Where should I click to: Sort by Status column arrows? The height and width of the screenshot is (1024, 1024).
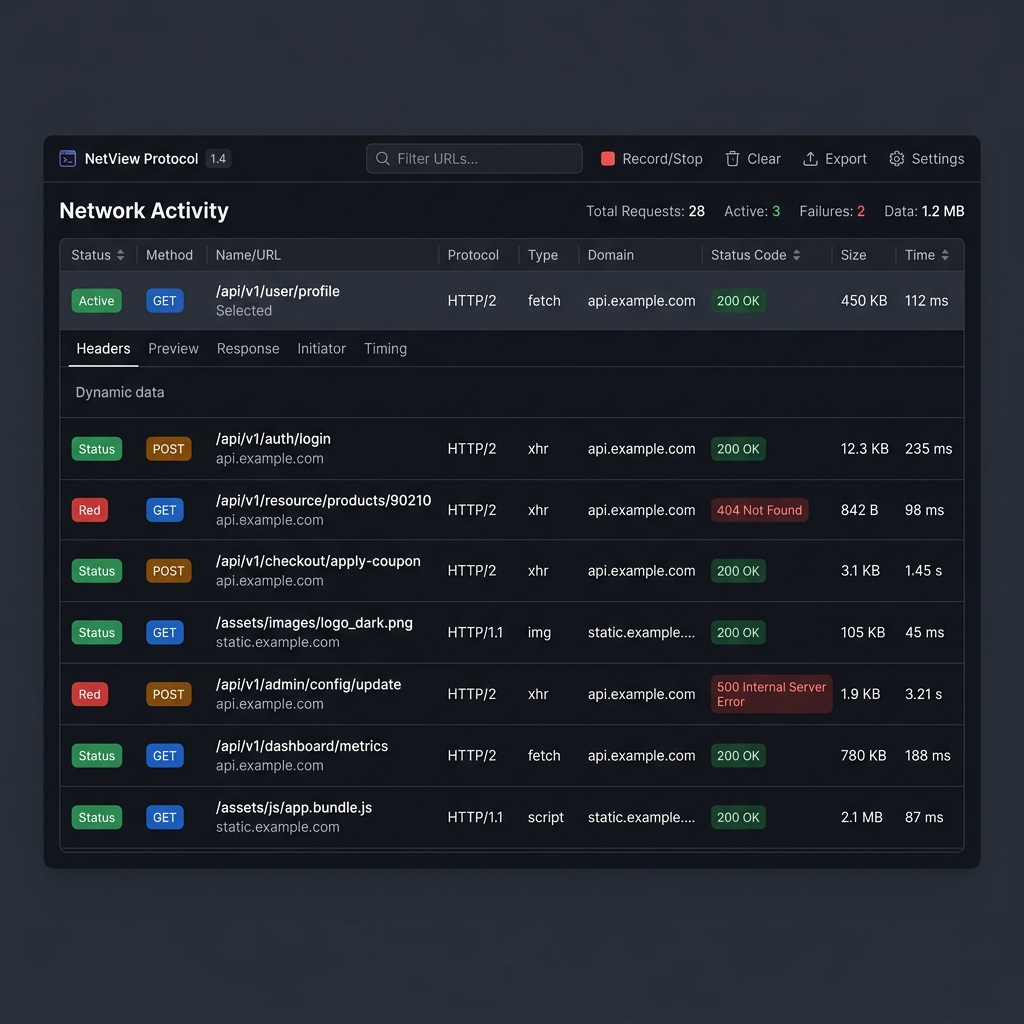tap(120, 255)
